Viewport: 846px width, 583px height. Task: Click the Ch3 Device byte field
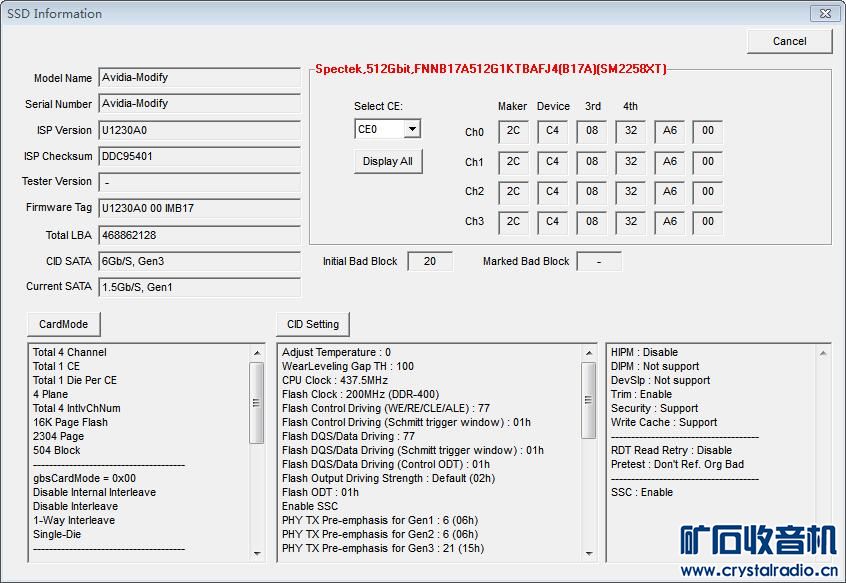coord(552,221)
